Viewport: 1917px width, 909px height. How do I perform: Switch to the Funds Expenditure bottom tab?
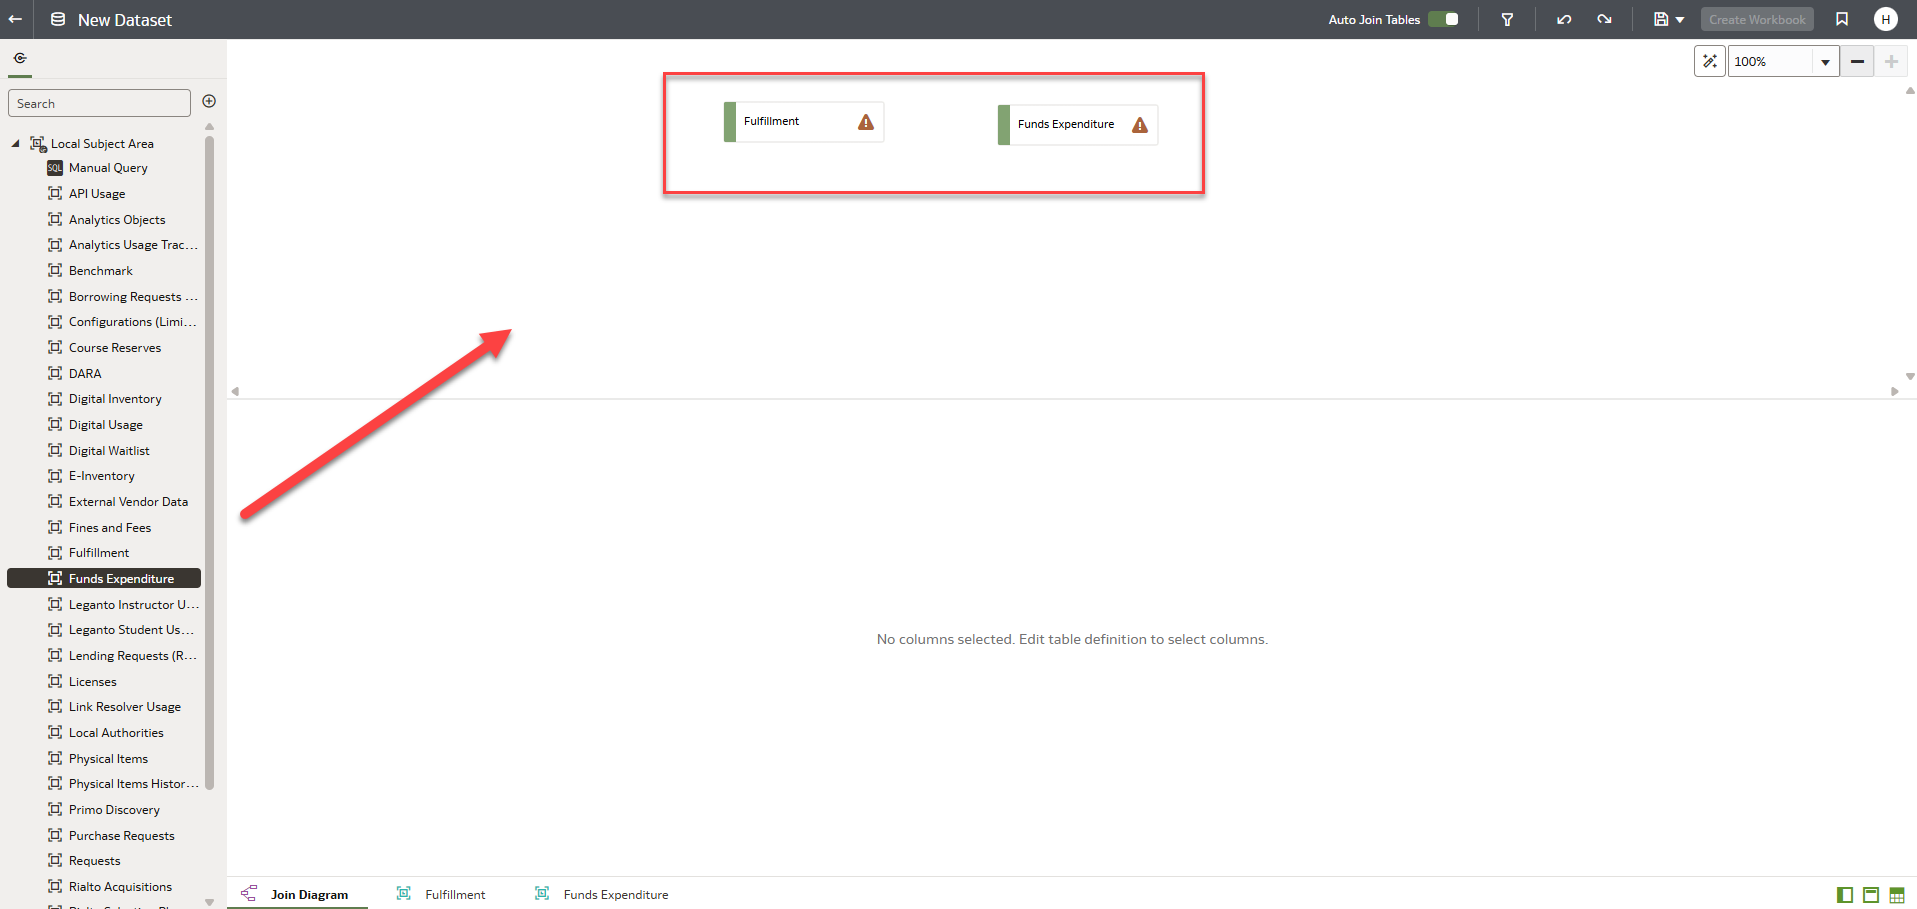[602, 894]
